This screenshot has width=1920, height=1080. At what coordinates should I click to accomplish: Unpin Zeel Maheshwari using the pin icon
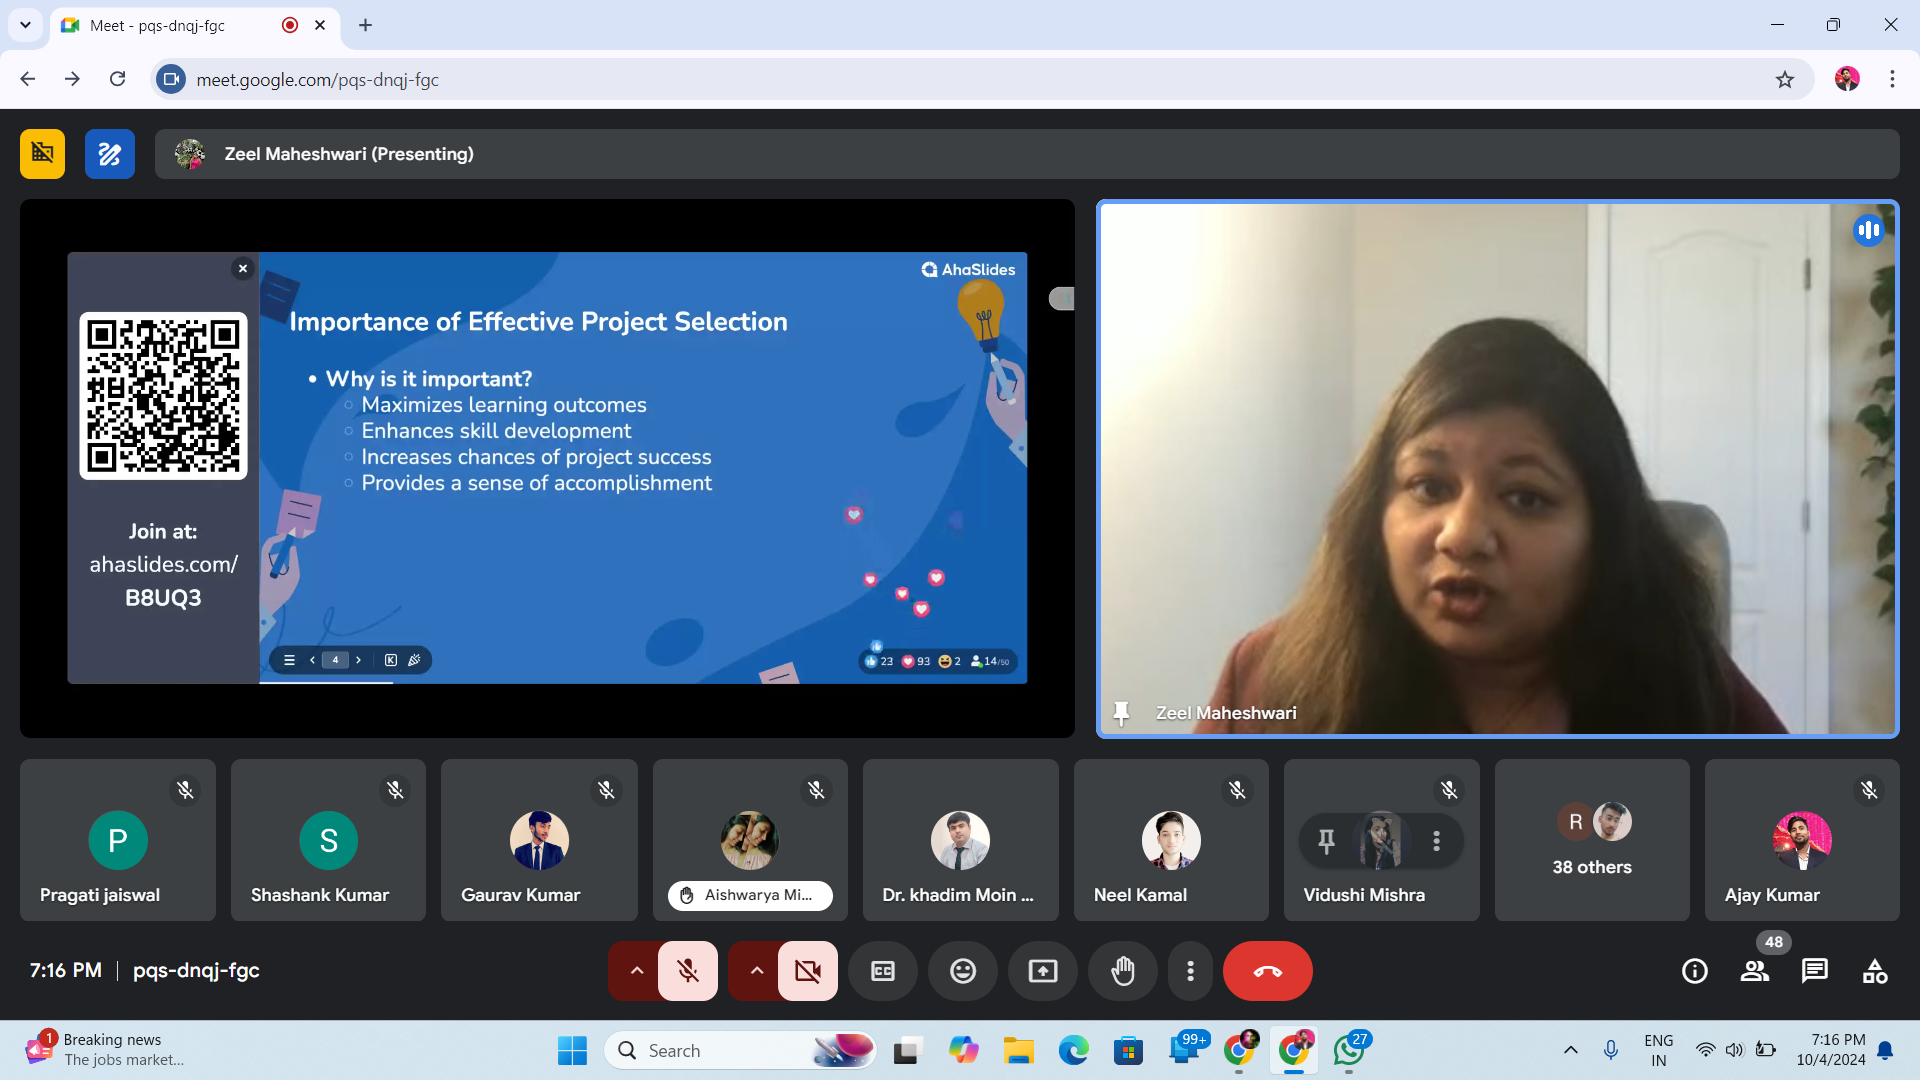click(x=1121, y=713)
